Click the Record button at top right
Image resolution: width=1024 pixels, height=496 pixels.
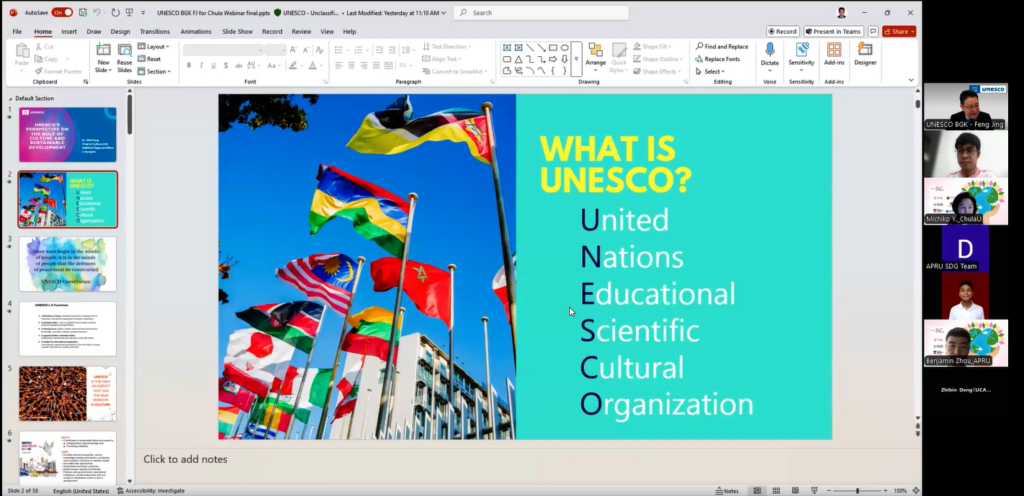(x=782, y=31)
